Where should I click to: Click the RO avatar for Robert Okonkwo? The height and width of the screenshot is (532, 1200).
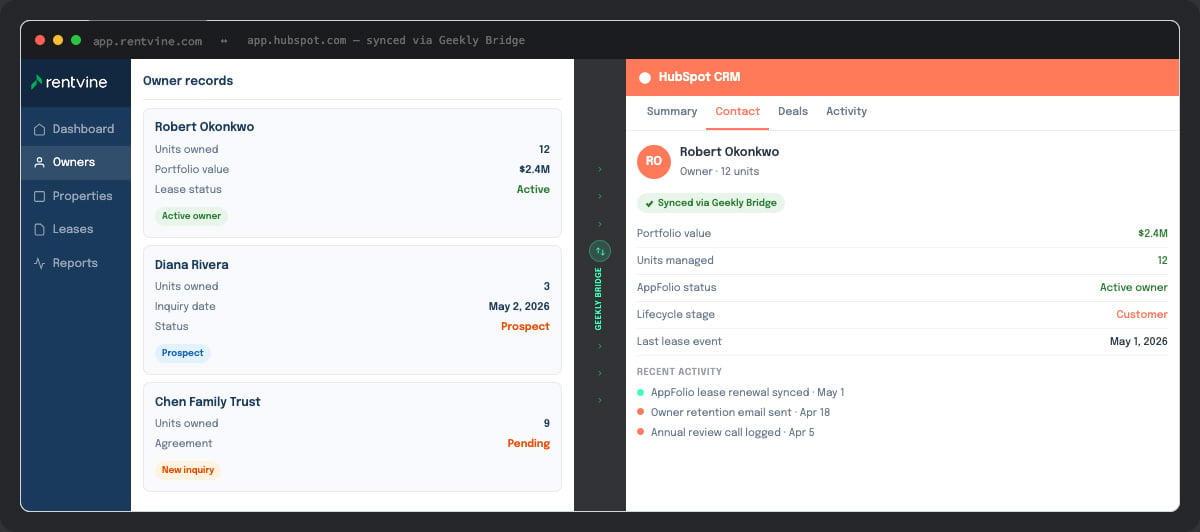pyautogui.click(x=654, y=160)
